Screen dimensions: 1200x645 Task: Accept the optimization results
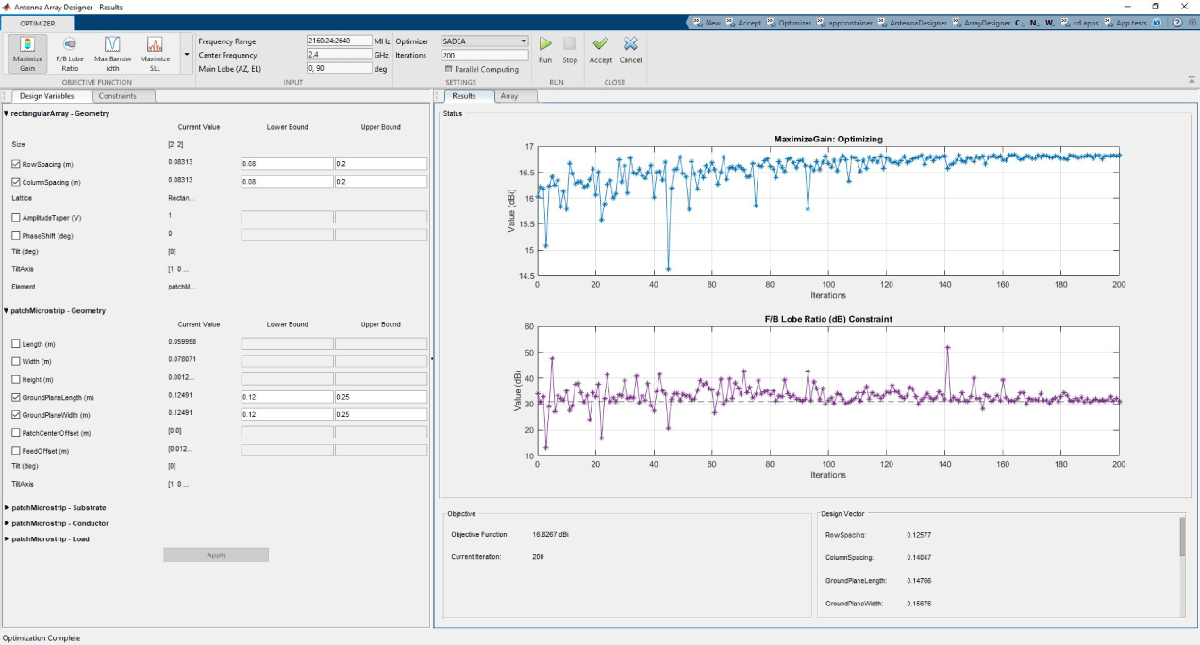pos(600,49)
